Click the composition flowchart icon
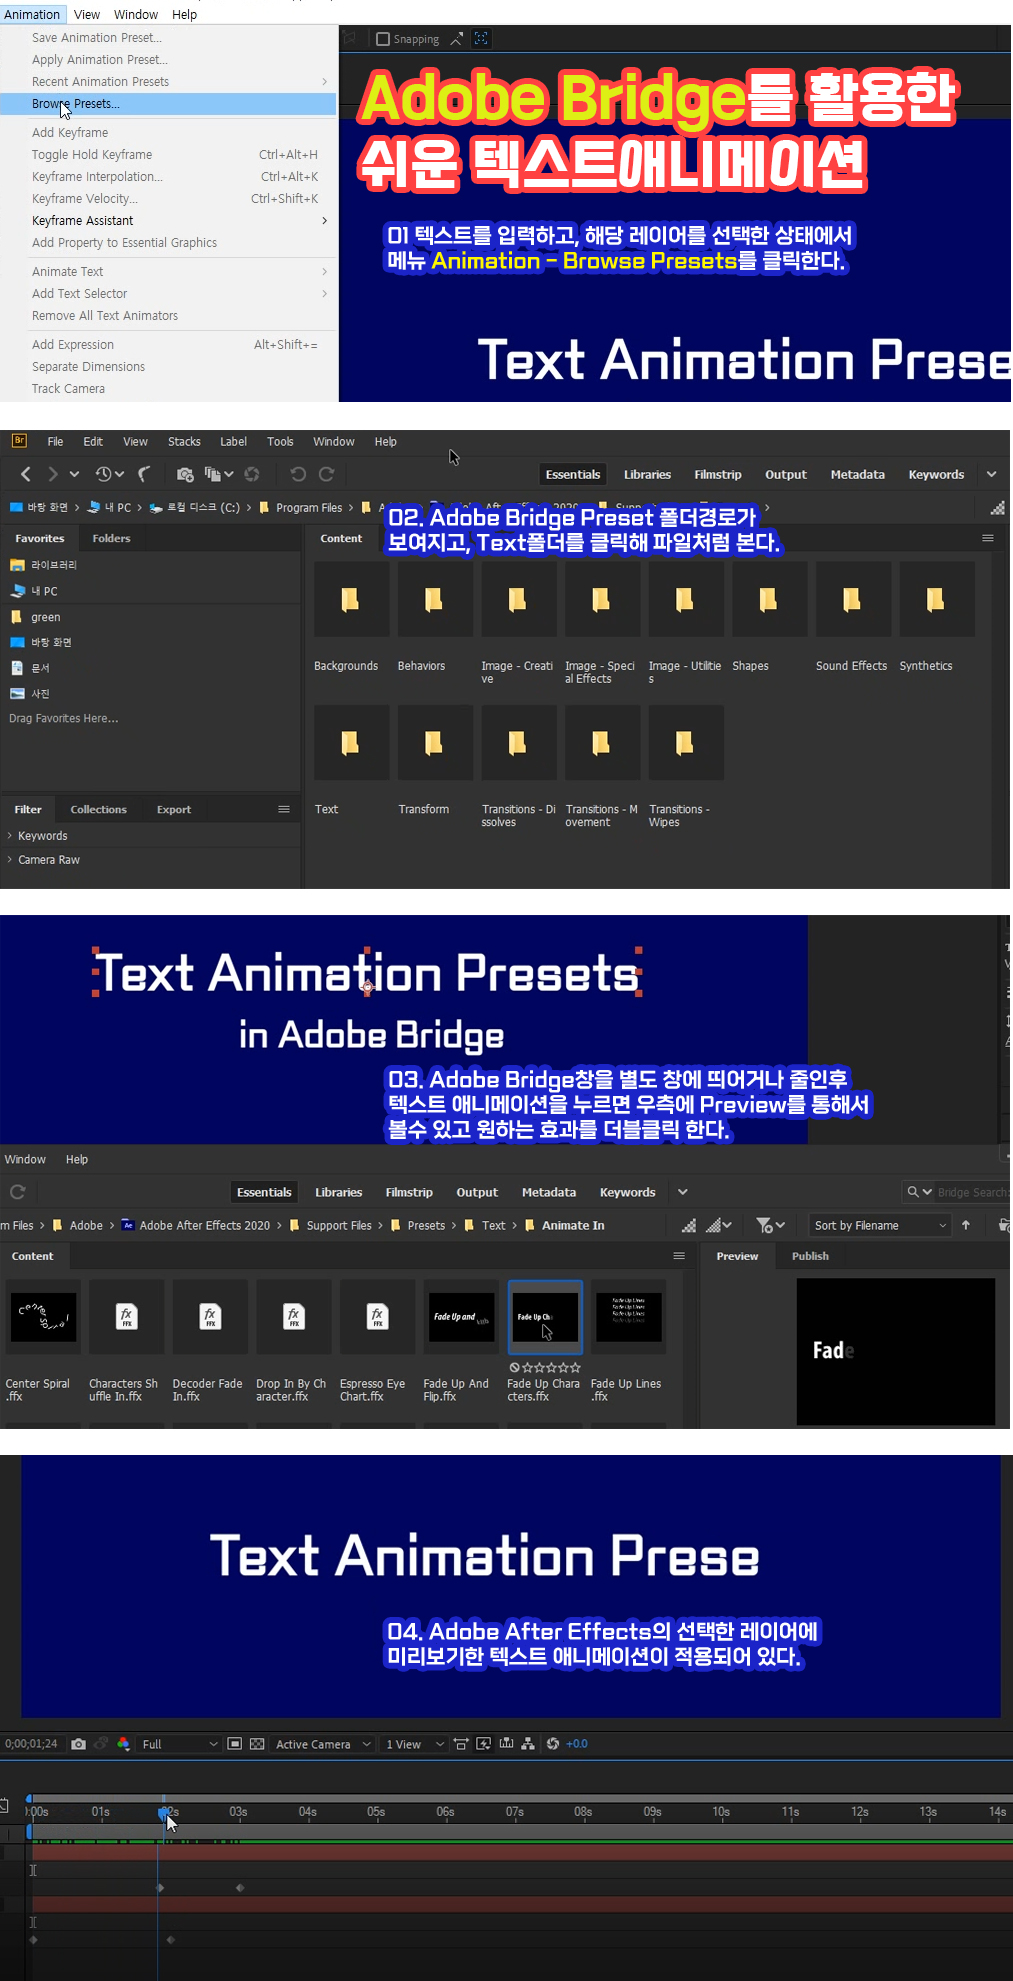The width and height of the screenshot is (1013, 1981). point(528,1744)
